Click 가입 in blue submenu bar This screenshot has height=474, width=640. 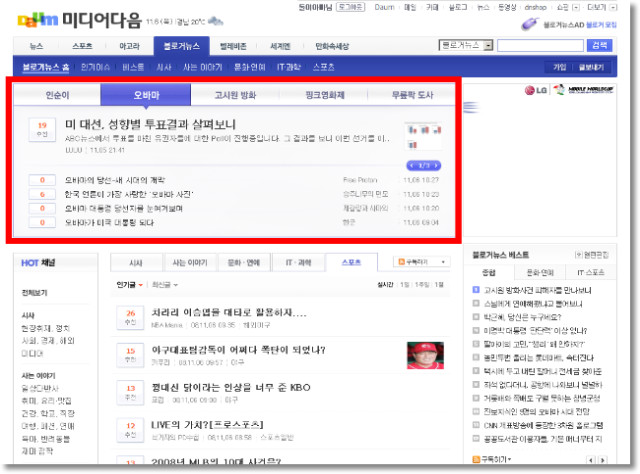(559, 67)
